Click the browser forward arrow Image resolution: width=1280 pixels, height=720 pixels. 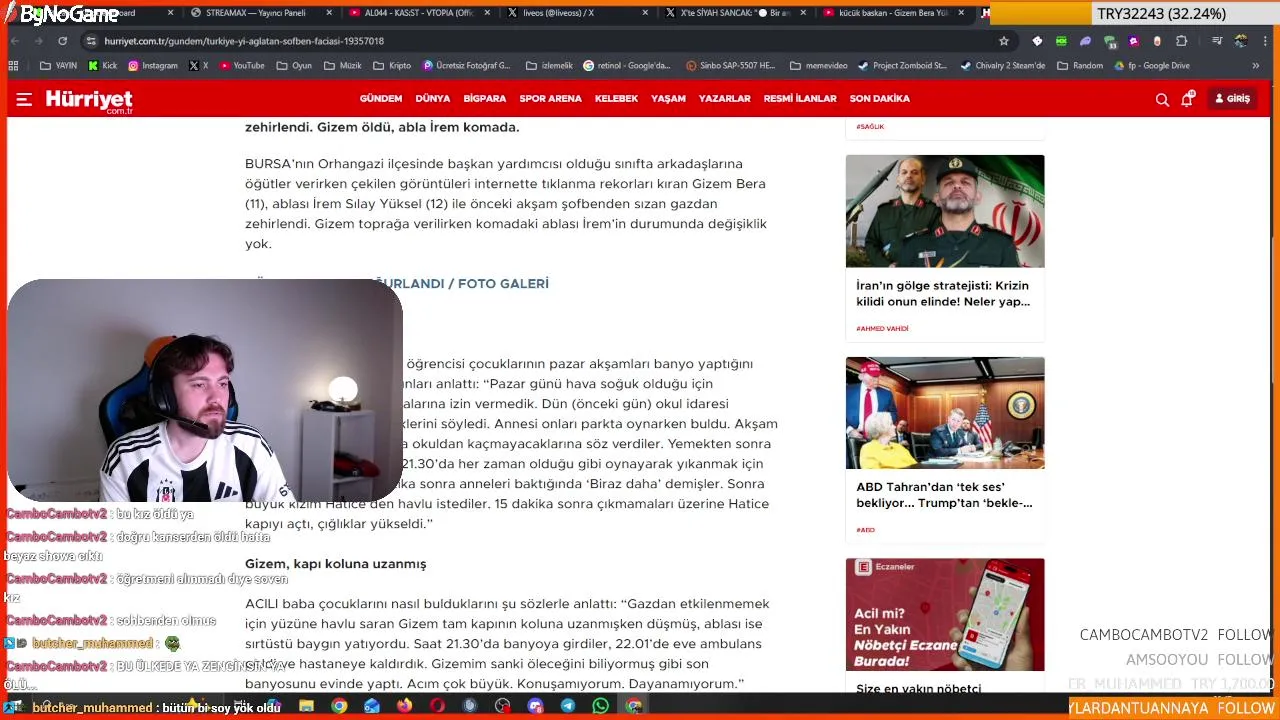tap(38, 41)
